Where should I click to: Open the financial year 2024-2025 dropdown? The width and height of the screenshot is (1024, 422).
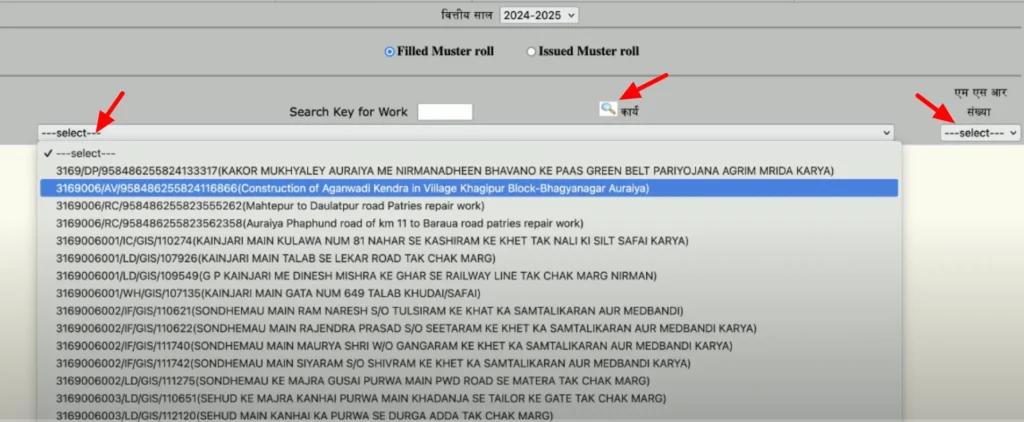tap(539, 15)
